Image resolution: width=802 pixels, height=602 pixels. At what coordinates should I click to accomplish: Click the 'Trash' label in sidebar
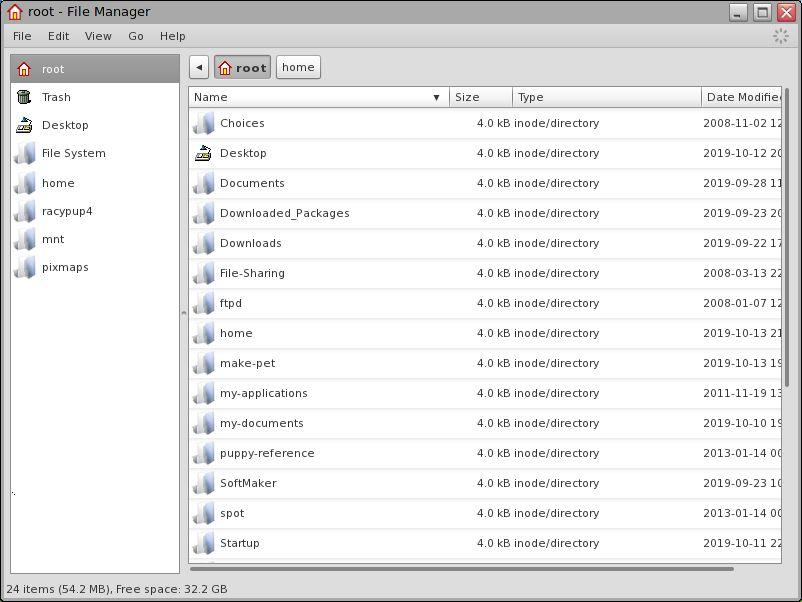pos(56,97)
